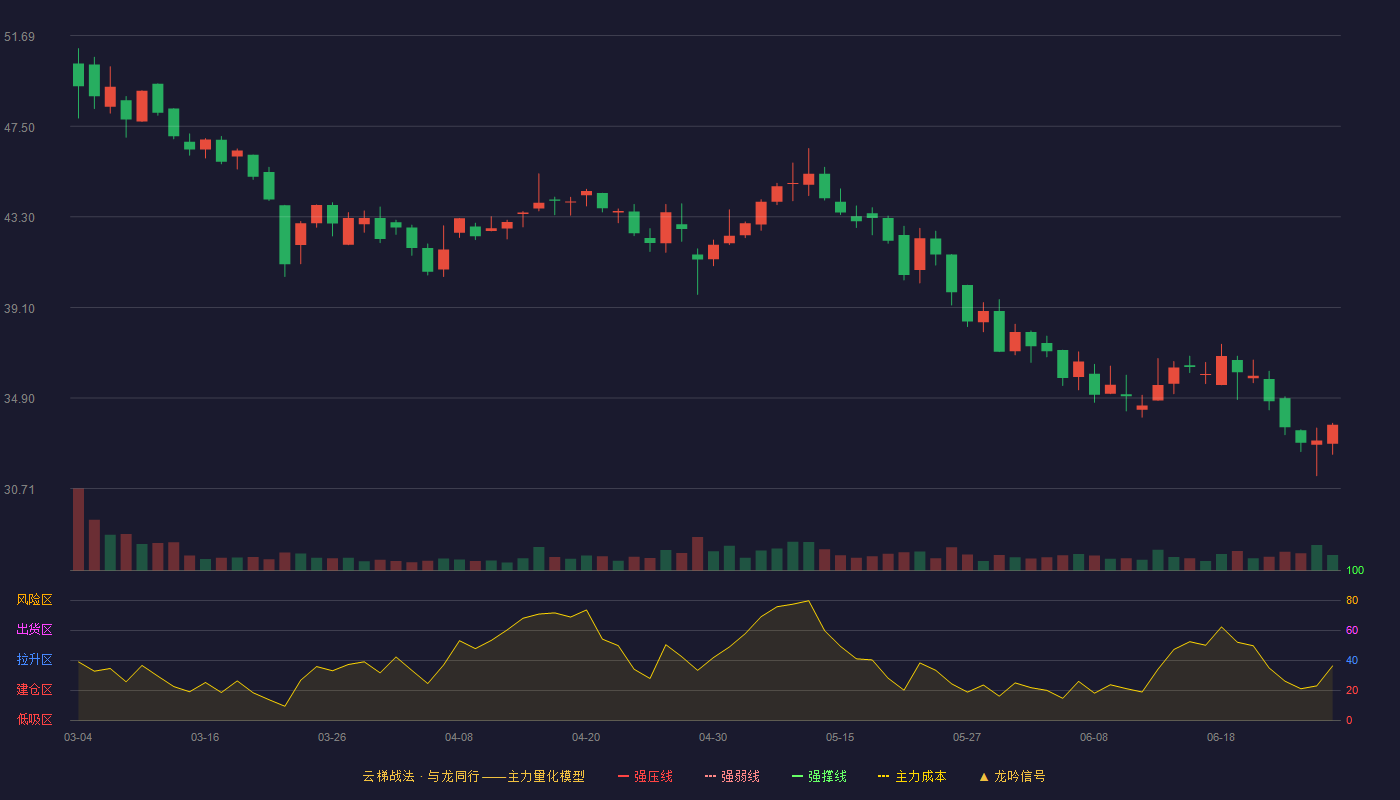1400x800 pixels.
Task: Click the 47.50 price axis label
Action: 19,127
